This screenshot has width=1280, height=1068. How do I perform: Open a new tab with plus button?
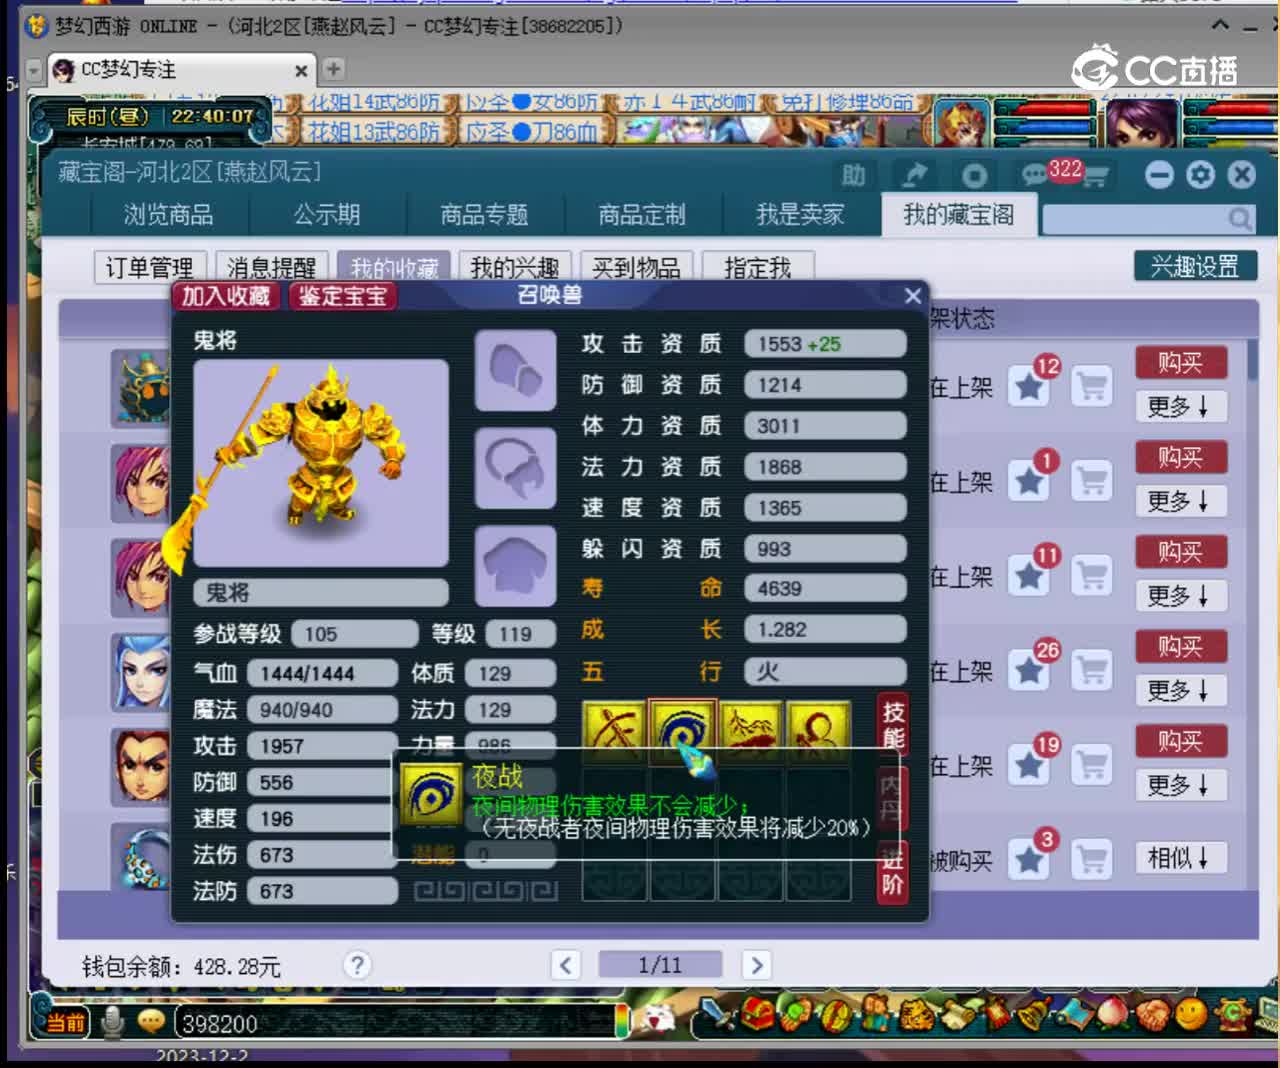(x=333, y=69)
